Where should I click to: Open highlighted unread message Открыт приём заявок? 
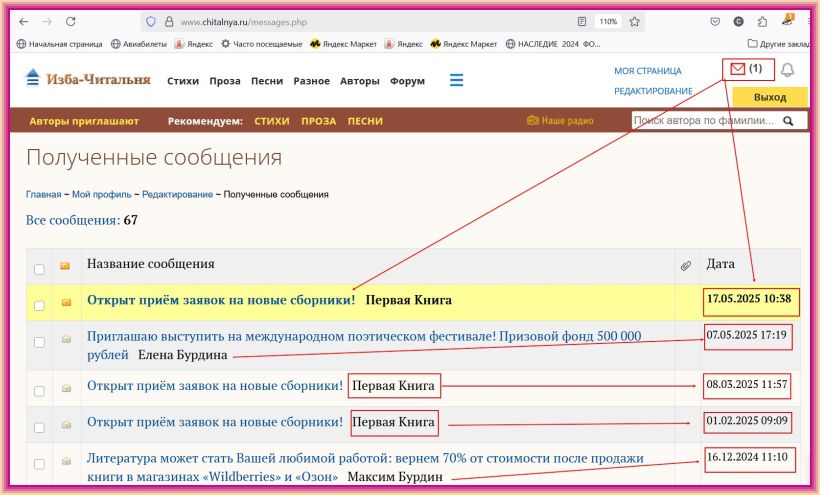pos(221,300)
